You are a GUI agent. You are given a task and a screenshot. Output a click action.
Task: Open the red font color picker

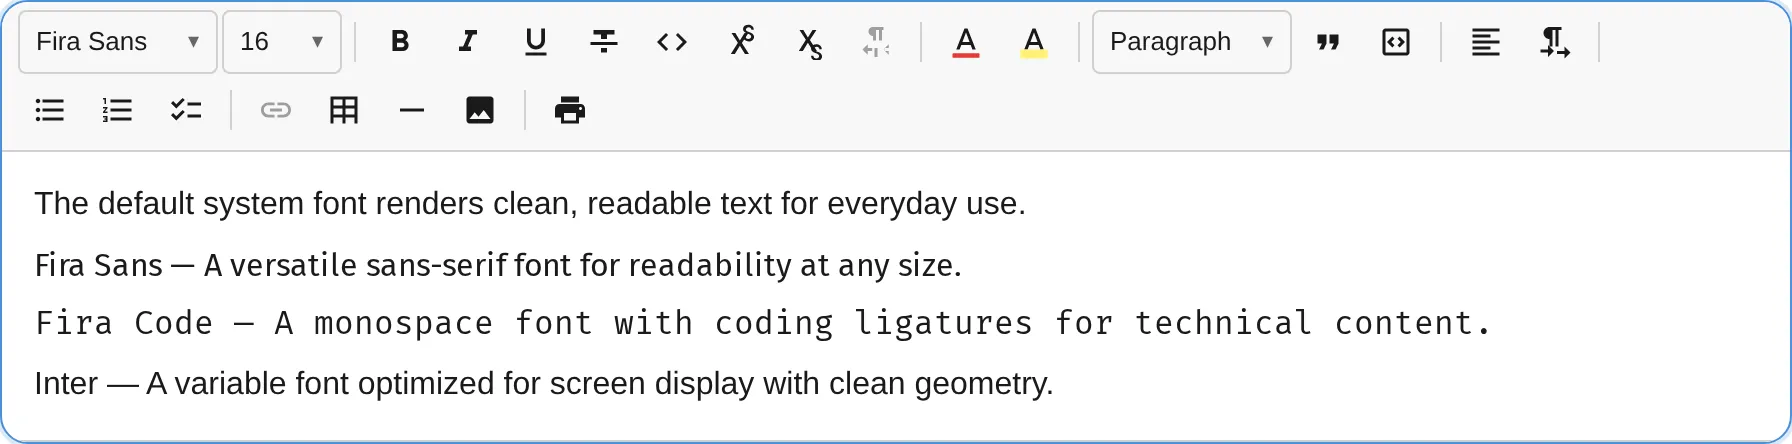[x=966, y=42]
